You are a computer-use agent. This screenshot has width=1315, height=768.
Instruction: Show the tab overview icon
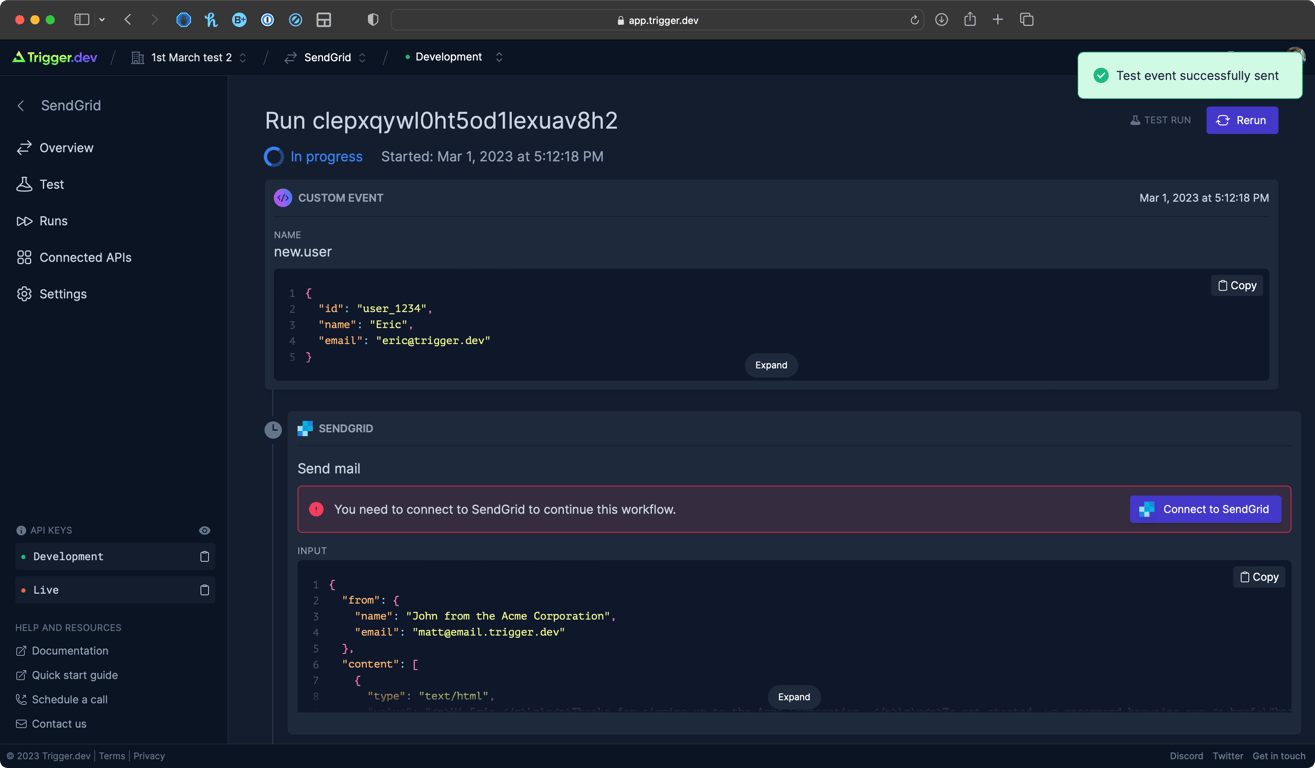1026,20
